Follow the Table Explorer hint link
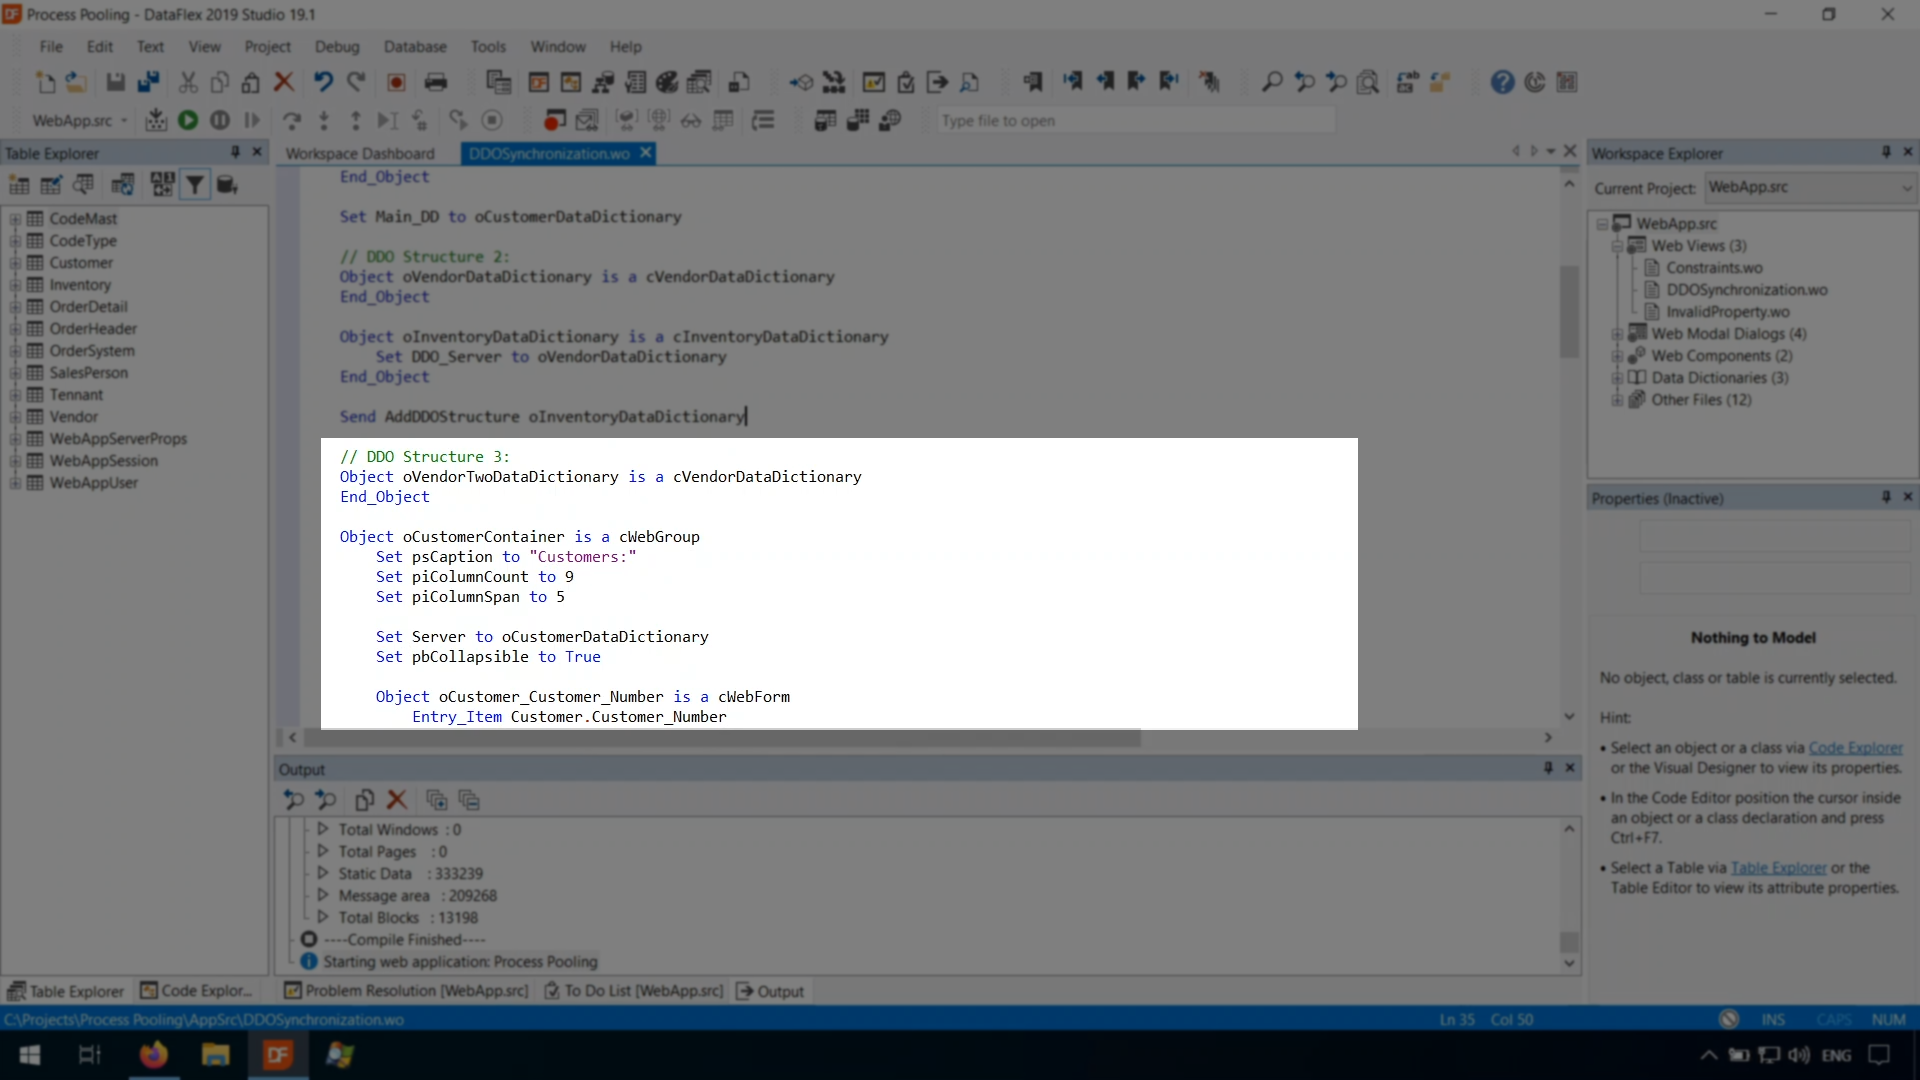The width and height of the screenshot is (1920, 1080). [1778, 868]
